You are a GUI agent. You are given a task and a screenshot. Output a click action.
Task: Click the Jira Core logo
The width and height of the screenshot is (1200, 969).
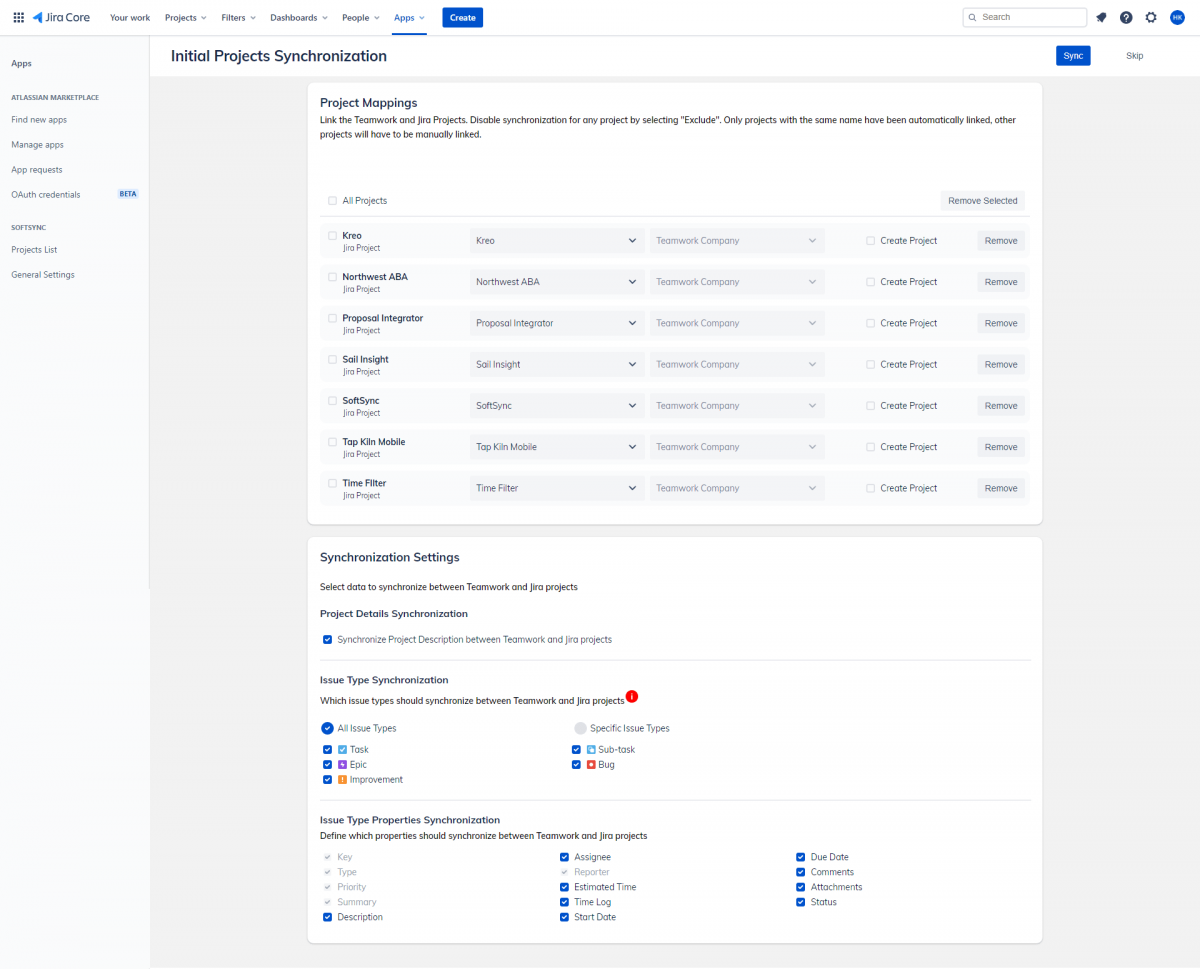click(62, 17)
